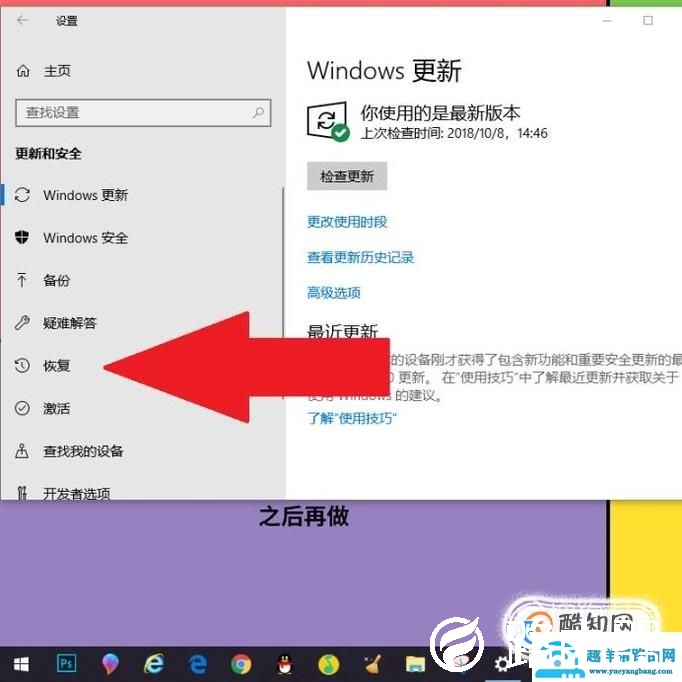The width and height of the screenshot is (682, 682).
Task: Launch Photoshop from the taskbar
Action: (x=67, y=664)
